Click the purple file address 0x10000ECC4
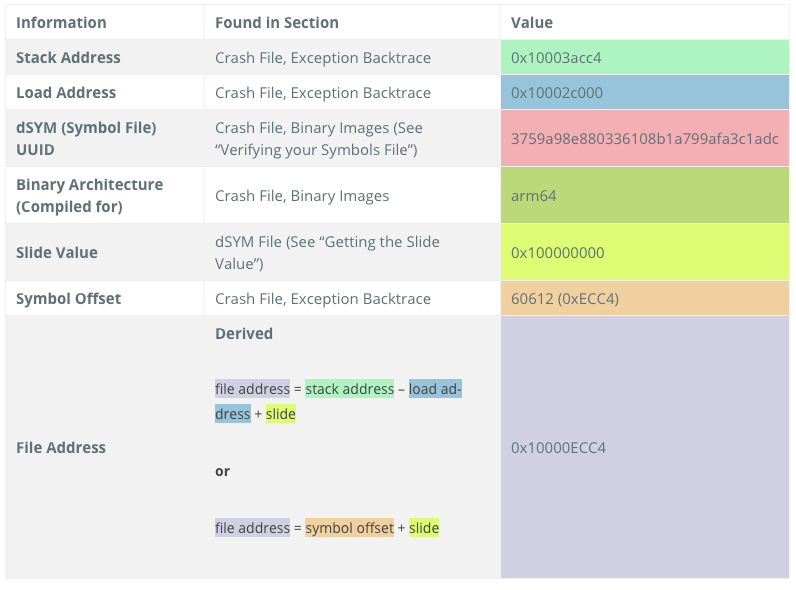Image resolution: width=796 pixels, height=590 pixels. pos(558,448)
